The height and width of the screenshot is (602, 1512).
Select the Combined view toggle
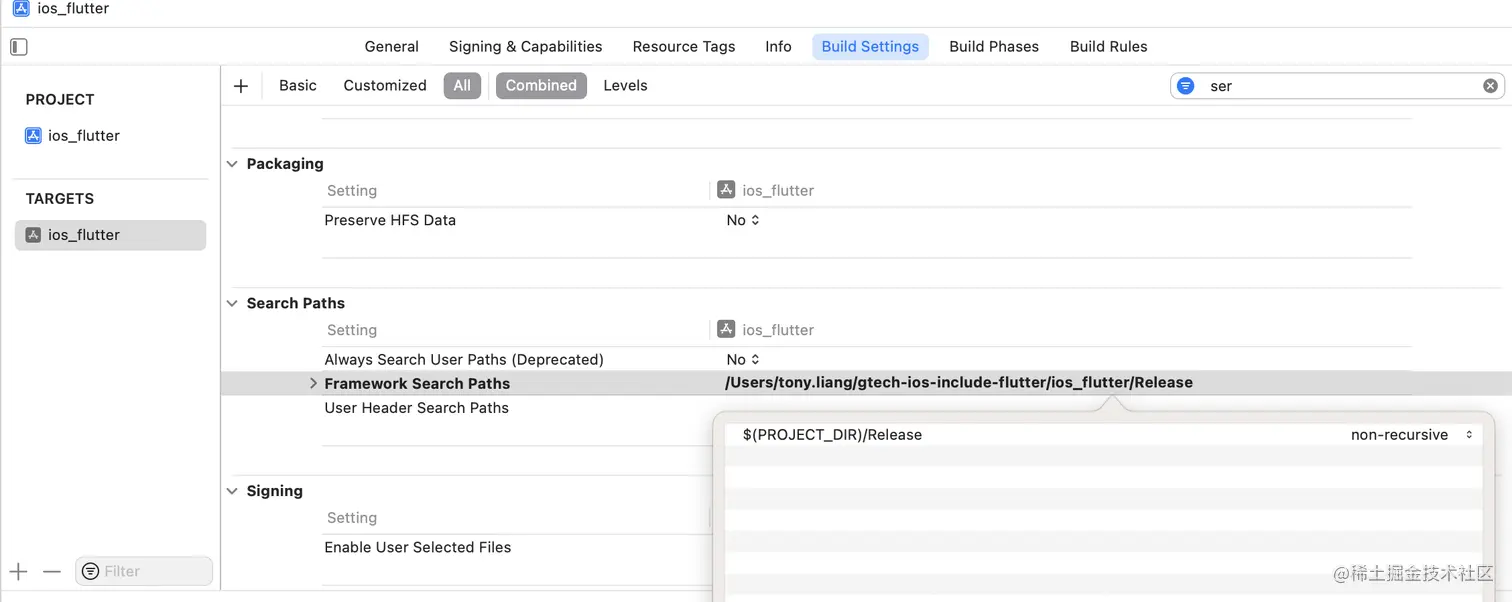pos(541,86)
